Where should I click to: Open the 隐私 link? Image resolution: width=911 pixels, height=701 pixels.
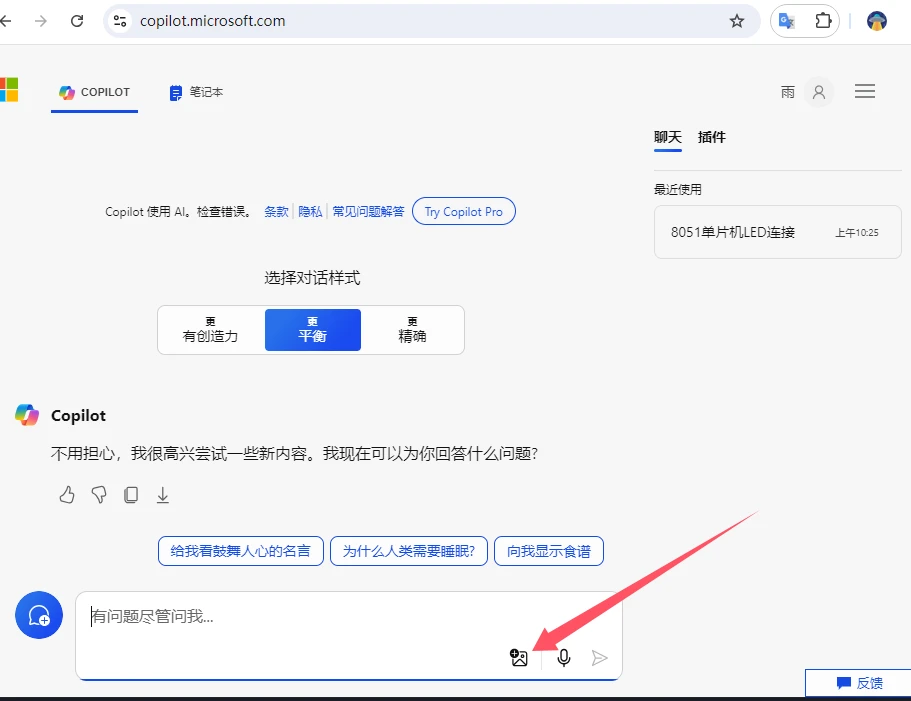pyautogui.click(x=310, y=212)
